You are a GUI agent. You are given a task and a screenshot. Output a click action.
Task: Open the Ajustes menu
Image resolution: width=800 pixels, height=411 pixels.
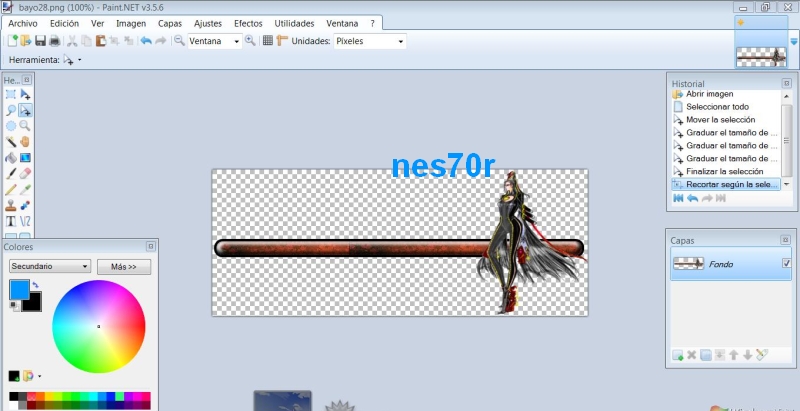click(x=208, y=23)
